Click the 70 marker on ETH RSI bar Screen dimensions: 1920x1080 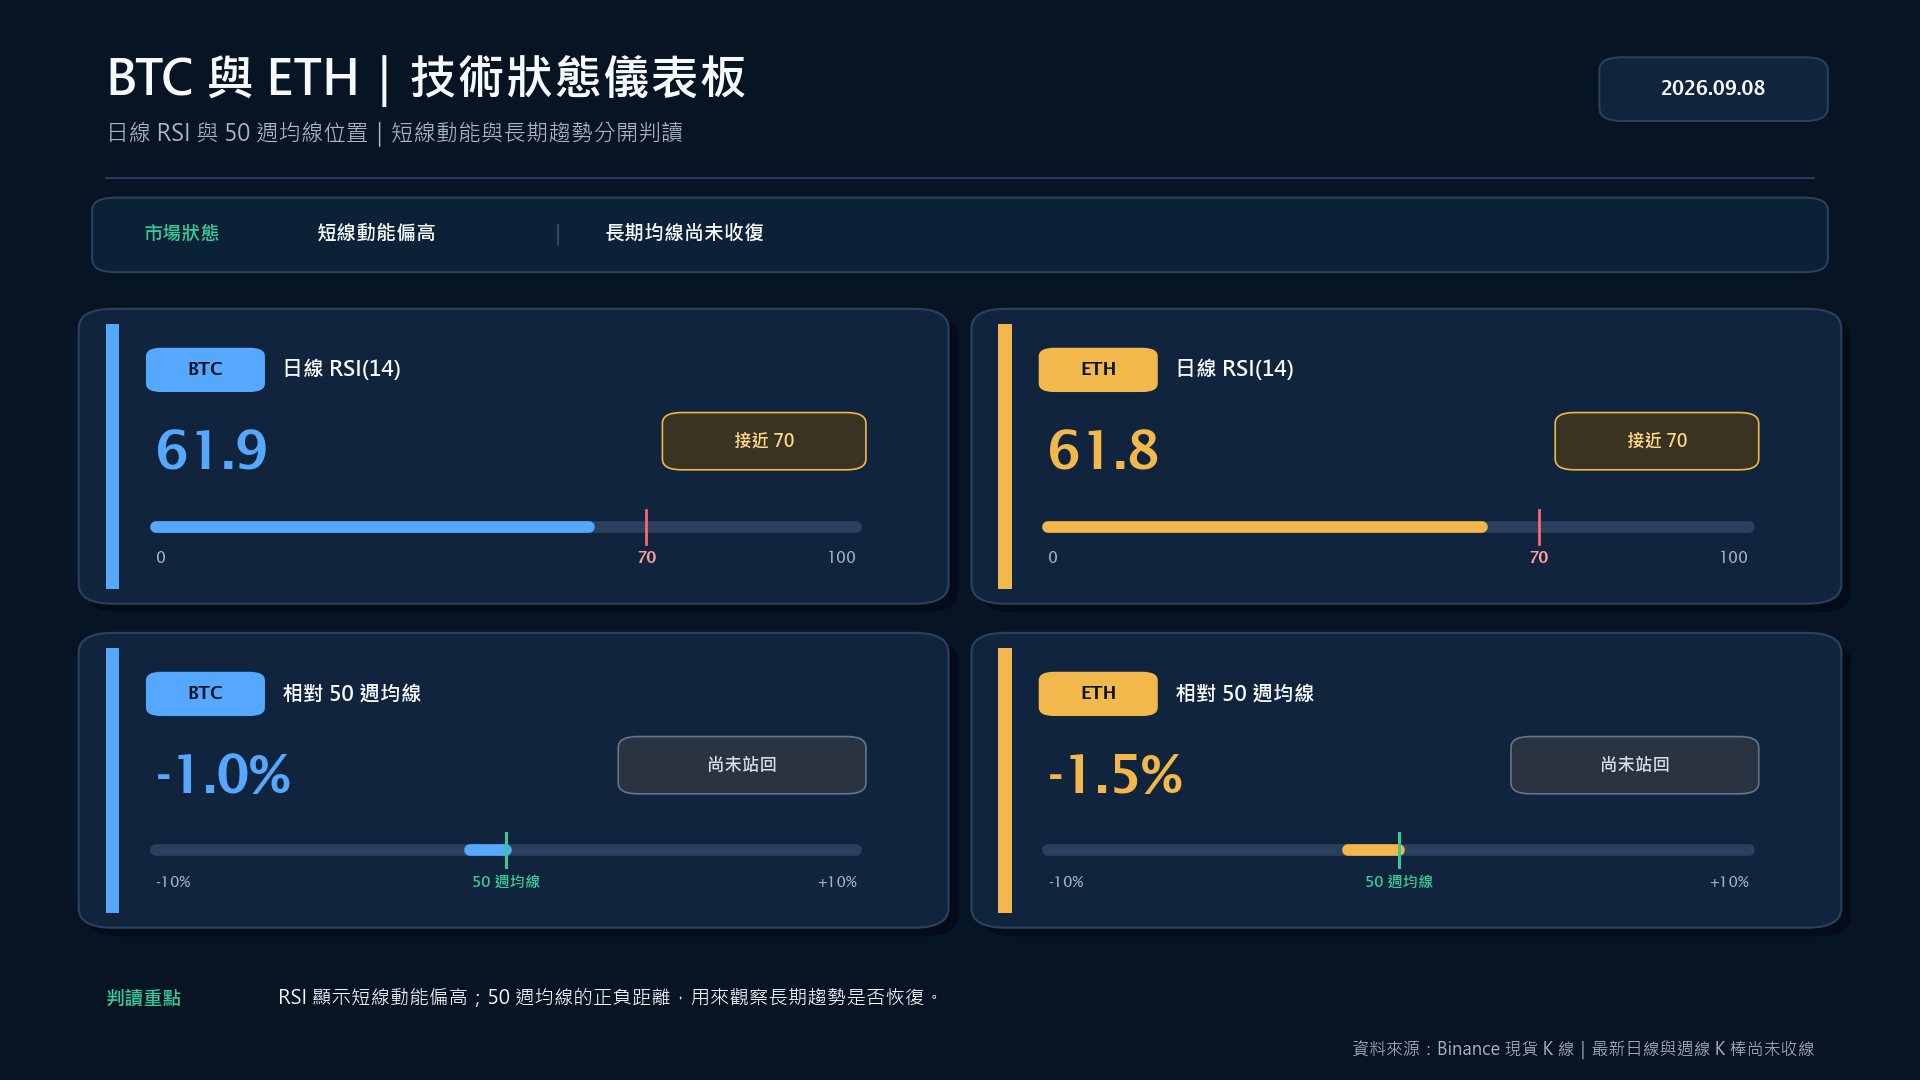[1539, 557]
